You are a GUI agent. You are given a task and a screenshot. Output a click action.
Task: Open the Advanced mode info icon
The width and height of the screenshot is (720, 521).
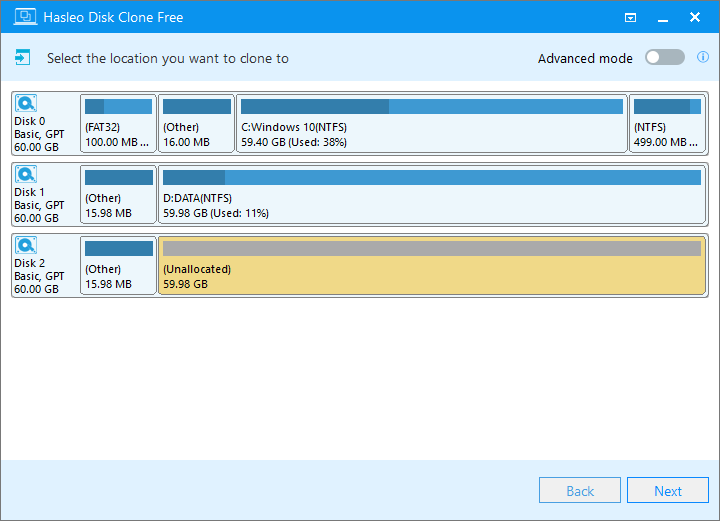point(703,57)
